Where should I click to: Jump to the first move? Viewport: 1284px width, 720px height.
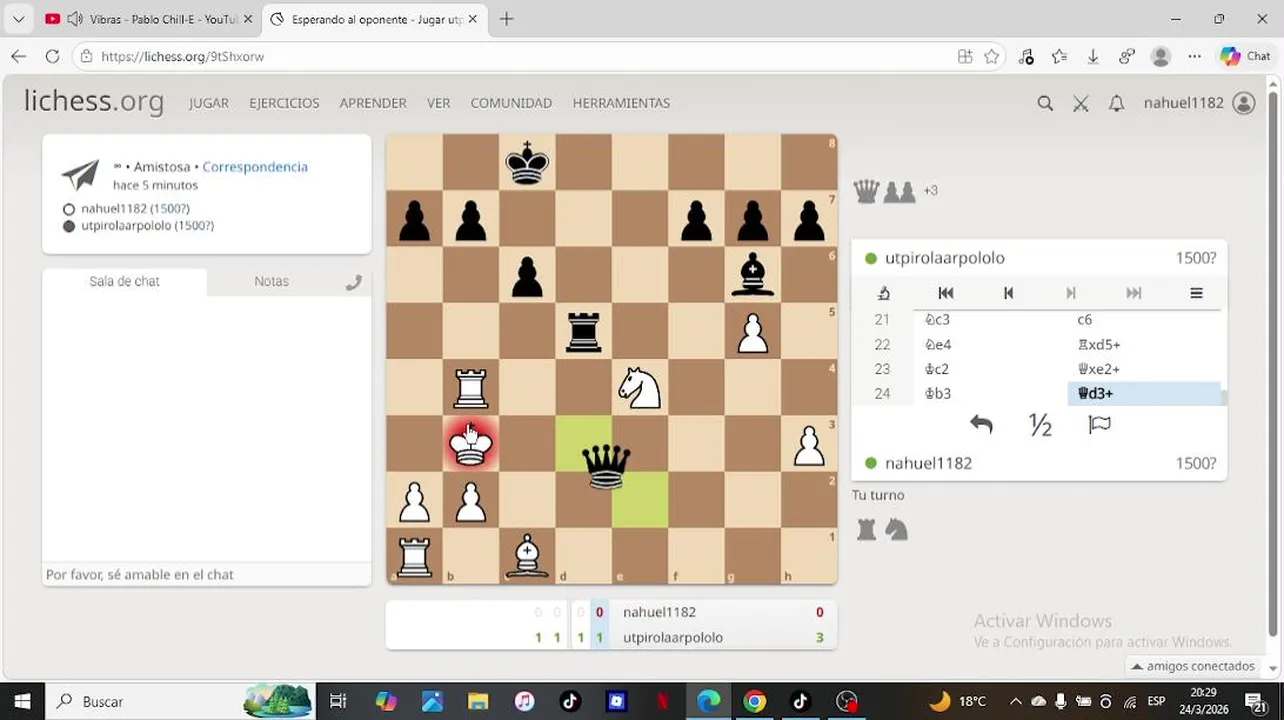pyautogui.click(x=946, y=293)
